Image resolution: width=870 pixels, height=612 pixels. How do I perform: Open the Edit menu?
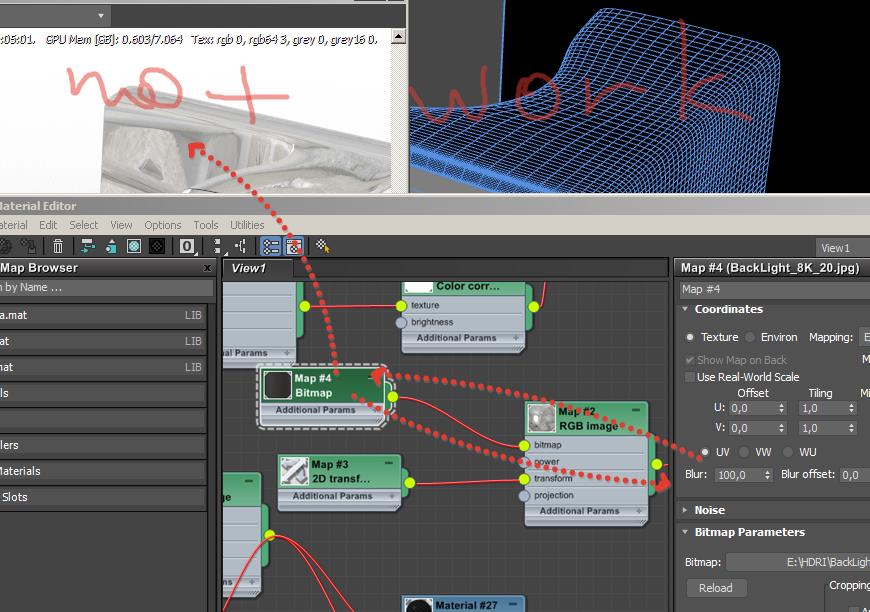pyautogui.click(x=48, y=225)
